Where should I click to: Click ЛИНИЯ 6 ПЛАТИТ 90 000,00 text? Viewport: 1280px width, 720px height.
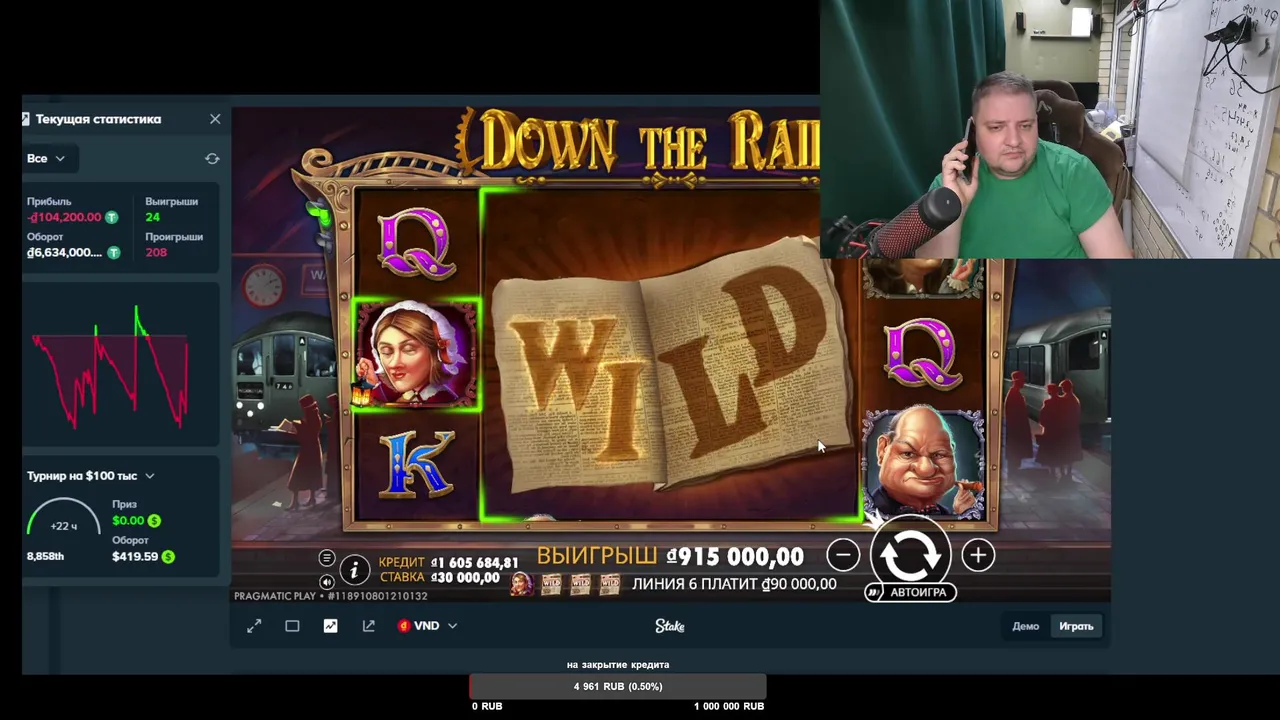coord(734,584)
